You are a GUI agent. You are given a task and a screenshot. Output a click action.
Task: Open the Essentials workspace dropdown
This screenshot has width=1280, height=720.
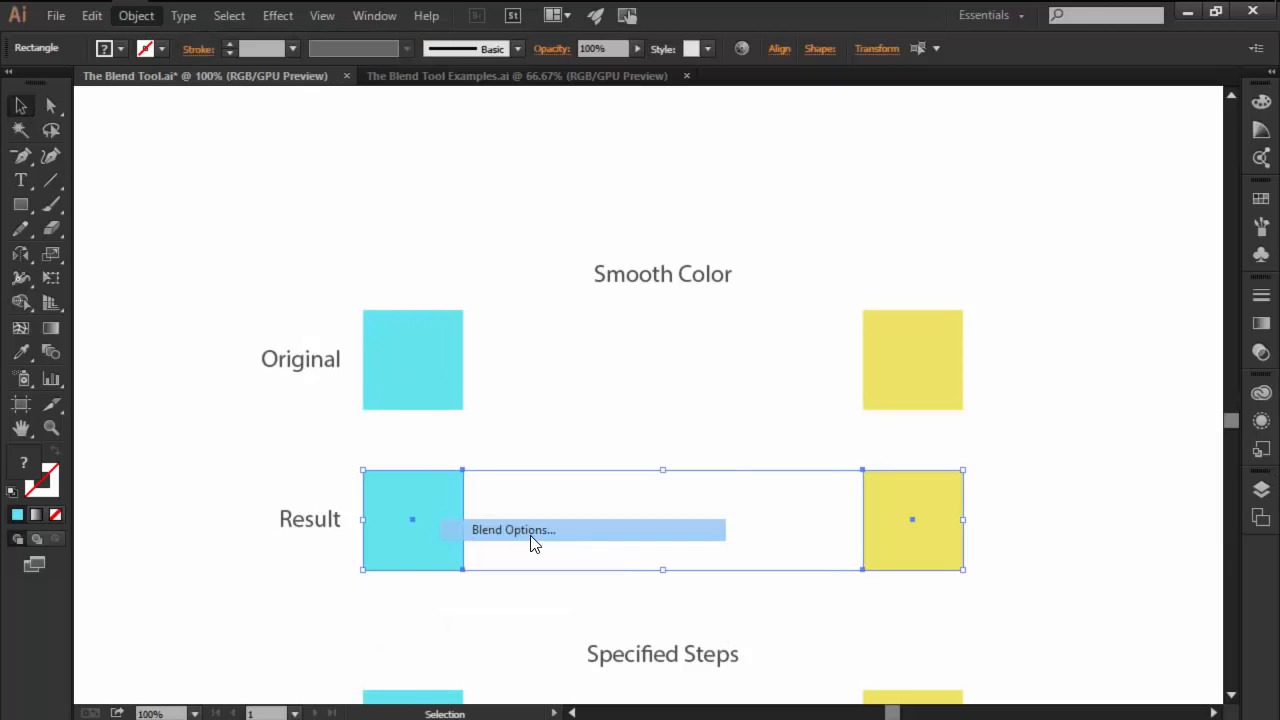pos(991,15)
